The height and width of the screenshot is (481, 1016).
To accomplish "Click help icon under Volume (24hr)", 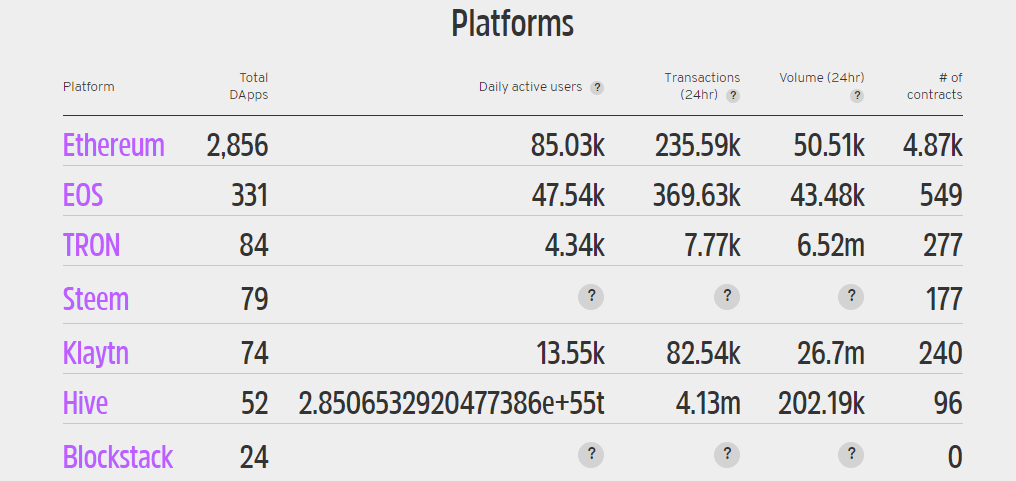I will pos(857,96).
